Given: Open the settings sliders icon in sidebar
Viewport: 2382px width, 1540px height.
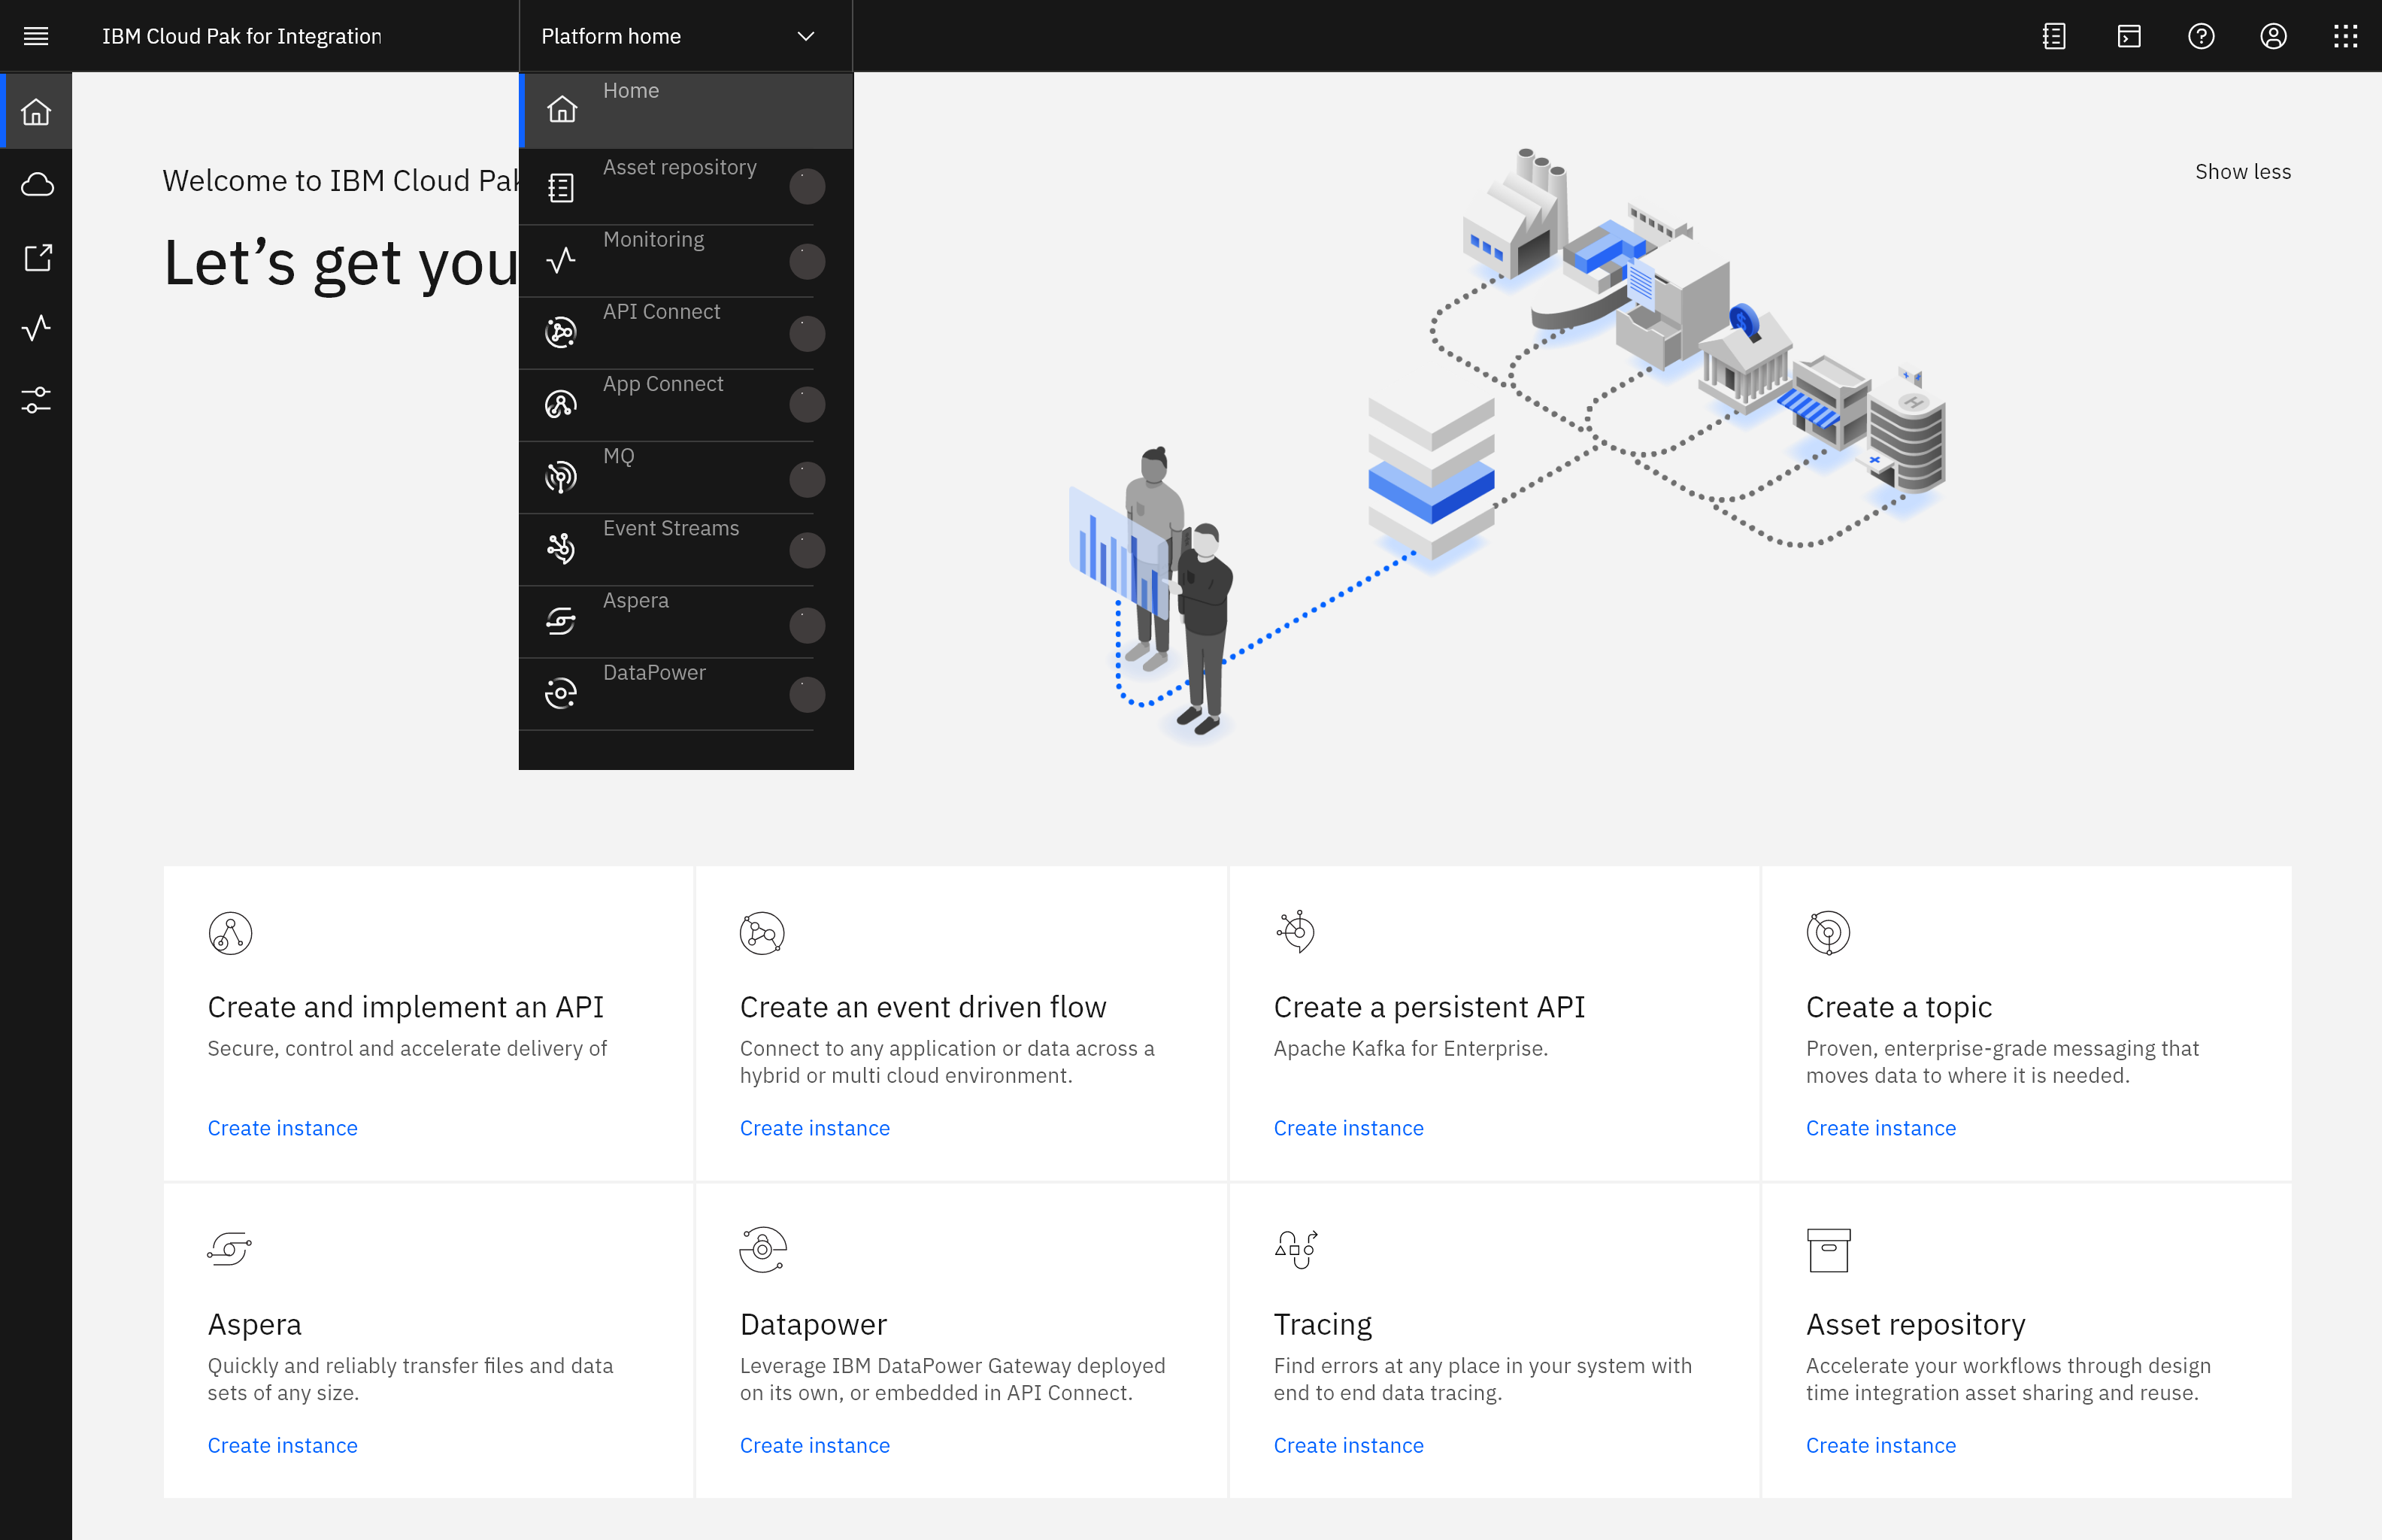Looking at the screenshot, I should point(36,400).
